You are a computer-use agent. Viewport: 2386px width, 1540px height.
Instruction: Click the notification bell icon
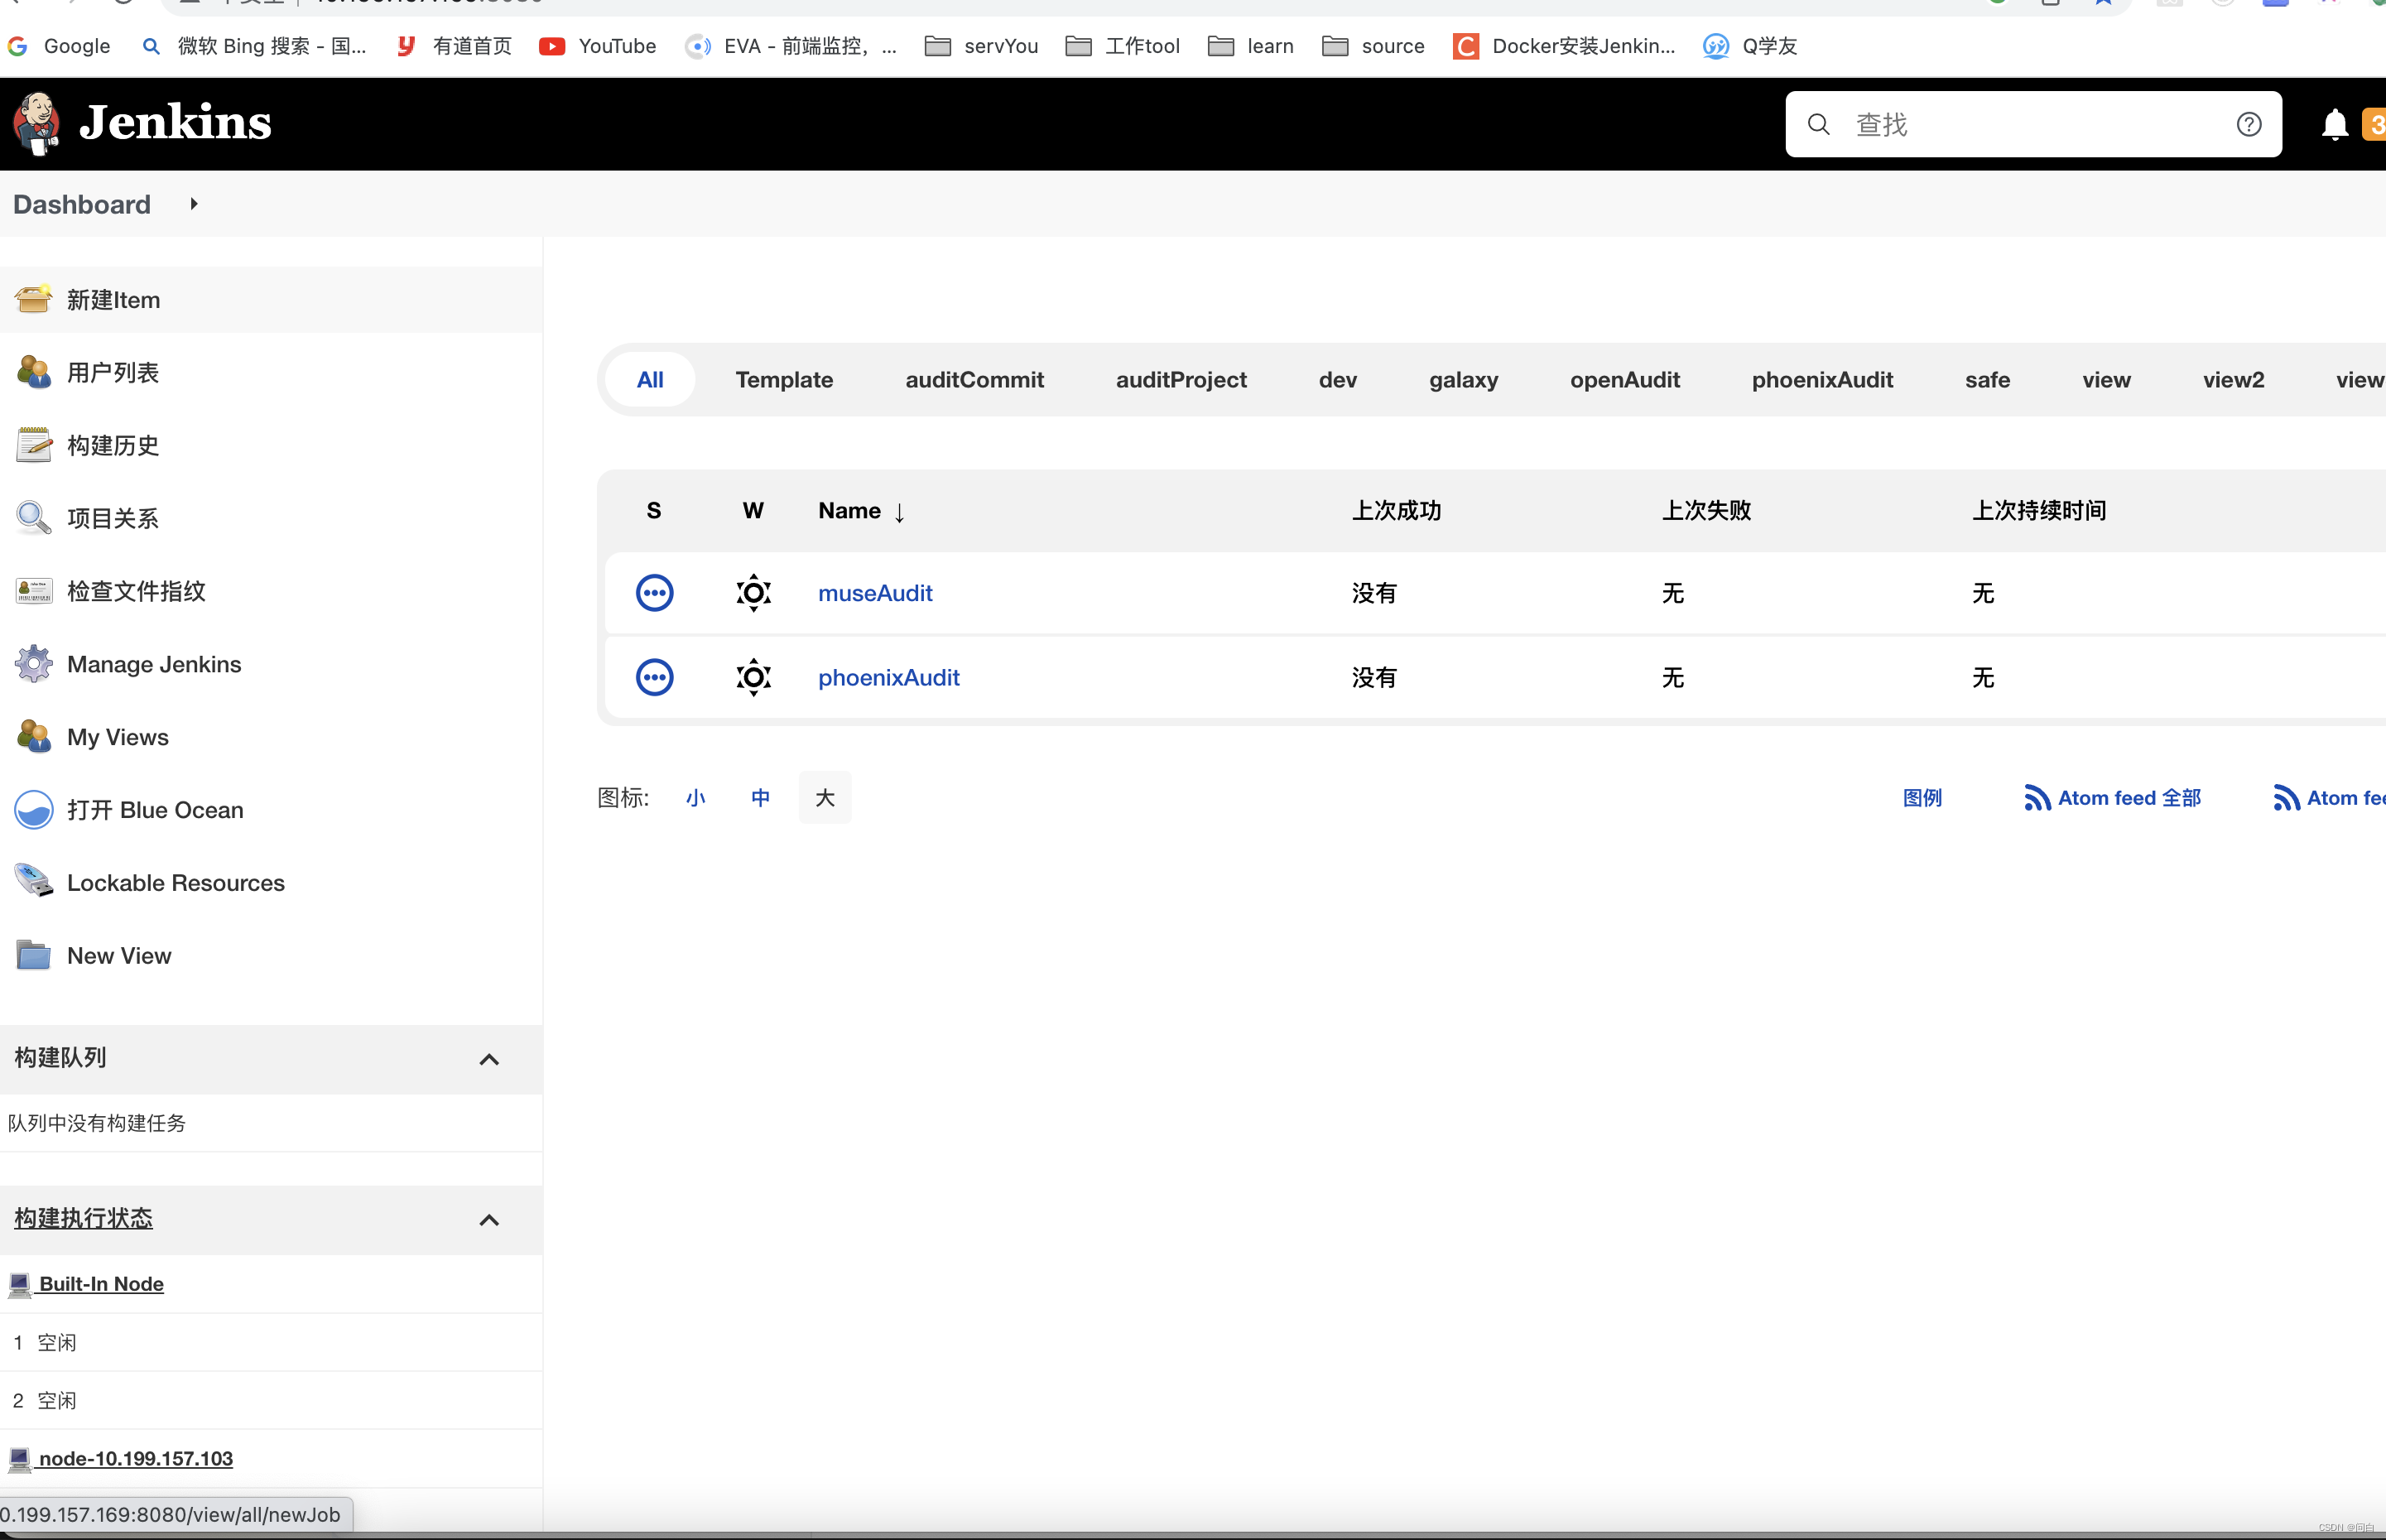click(x=2334, y=125)
